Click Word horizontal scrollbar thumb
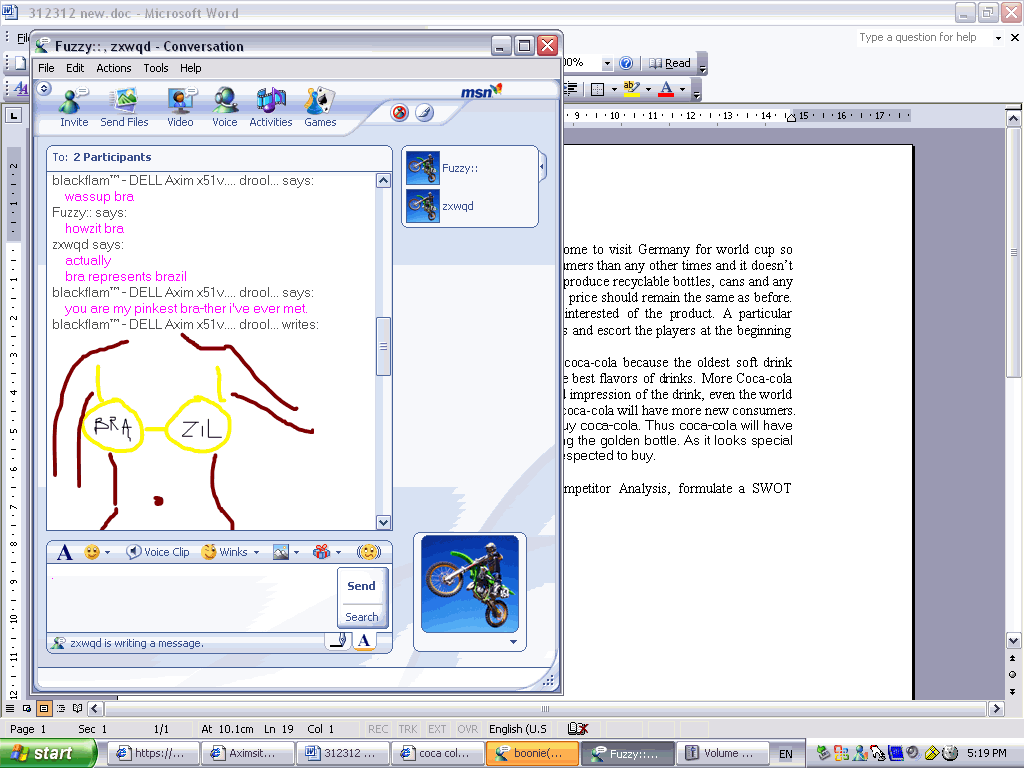This screenshot has width=1024, height=768. [x=545, y=709]
